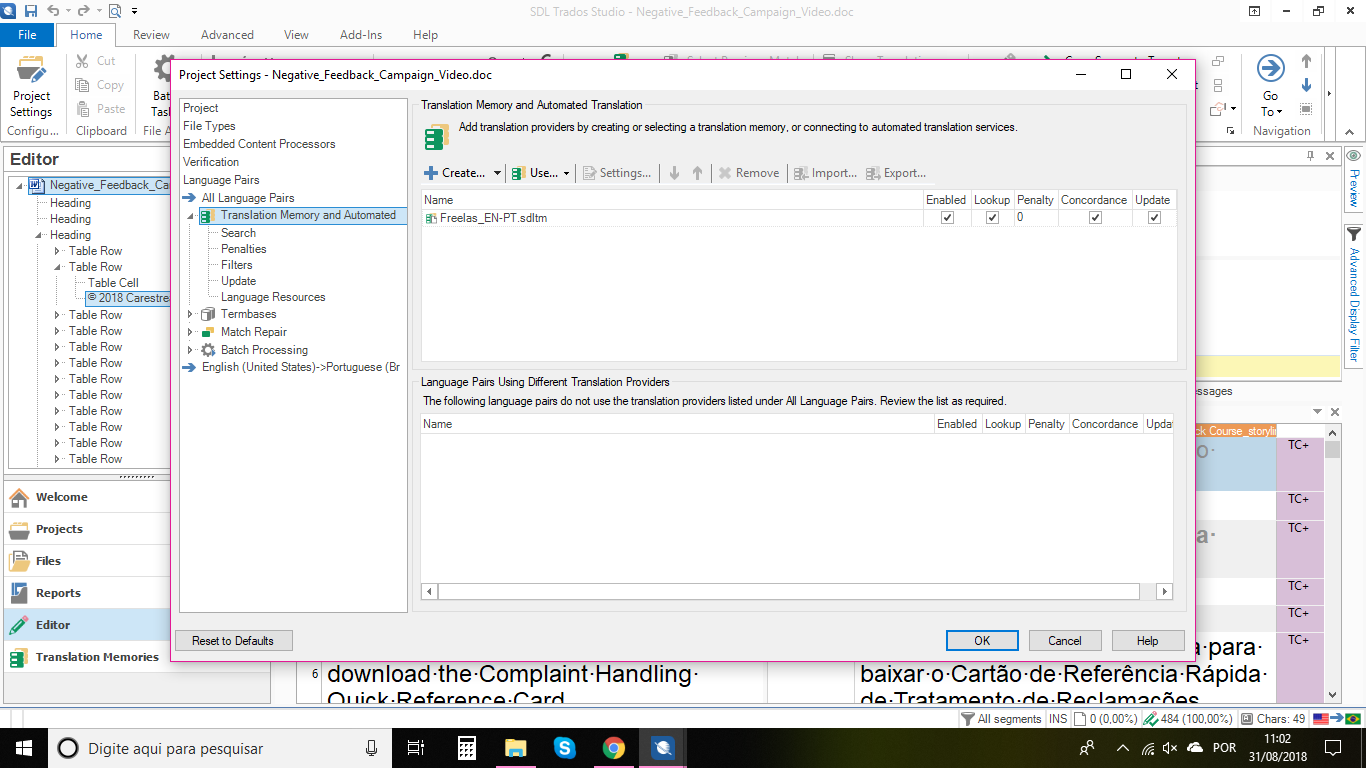Viewport: 1366px width, 768px height.
Task: Expand the Match Repair tree node
Action: point(190,332)
